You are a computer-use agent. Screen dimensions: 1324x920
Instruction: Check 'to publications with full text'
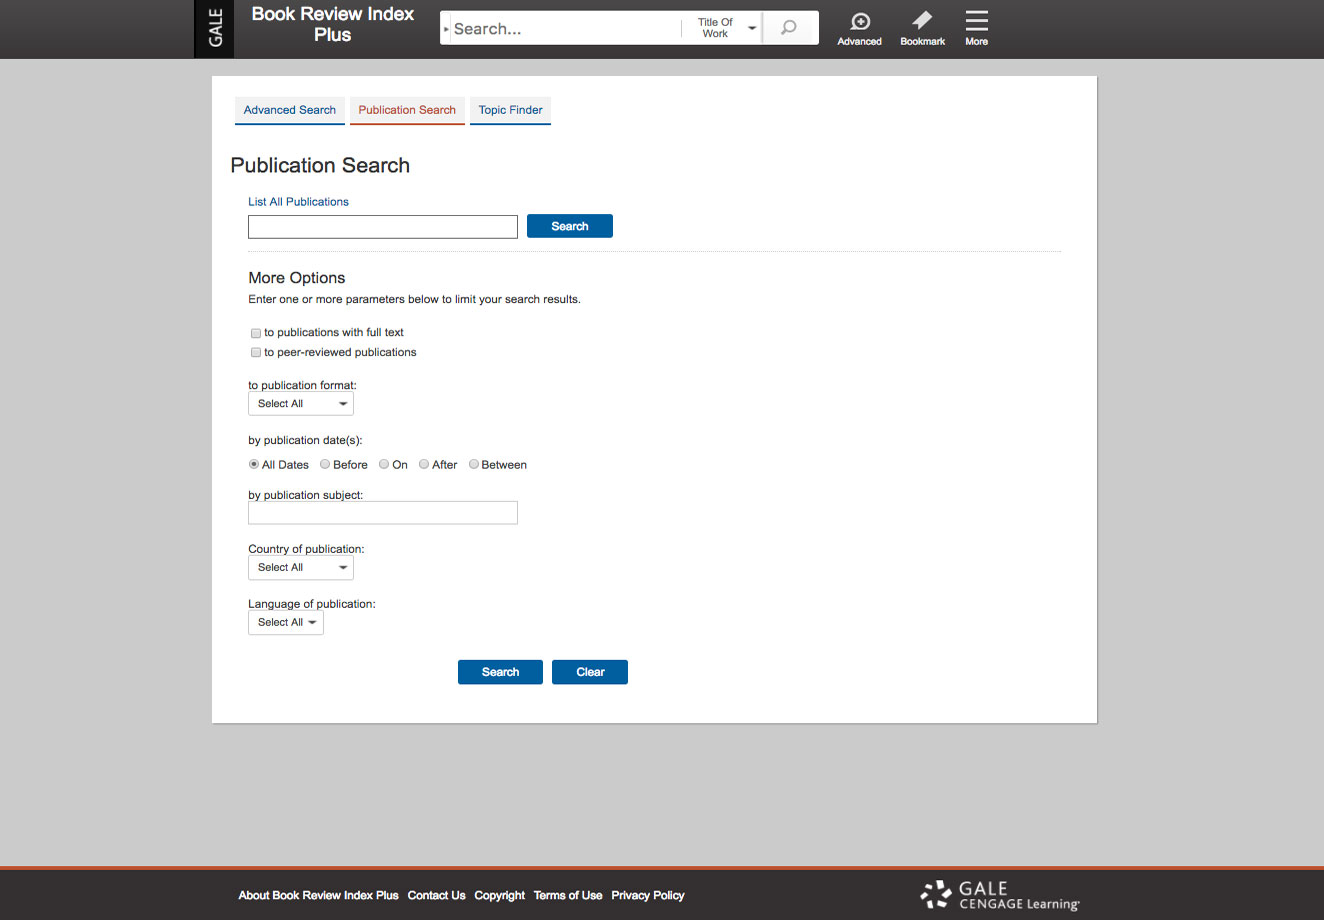pos(256,333)
